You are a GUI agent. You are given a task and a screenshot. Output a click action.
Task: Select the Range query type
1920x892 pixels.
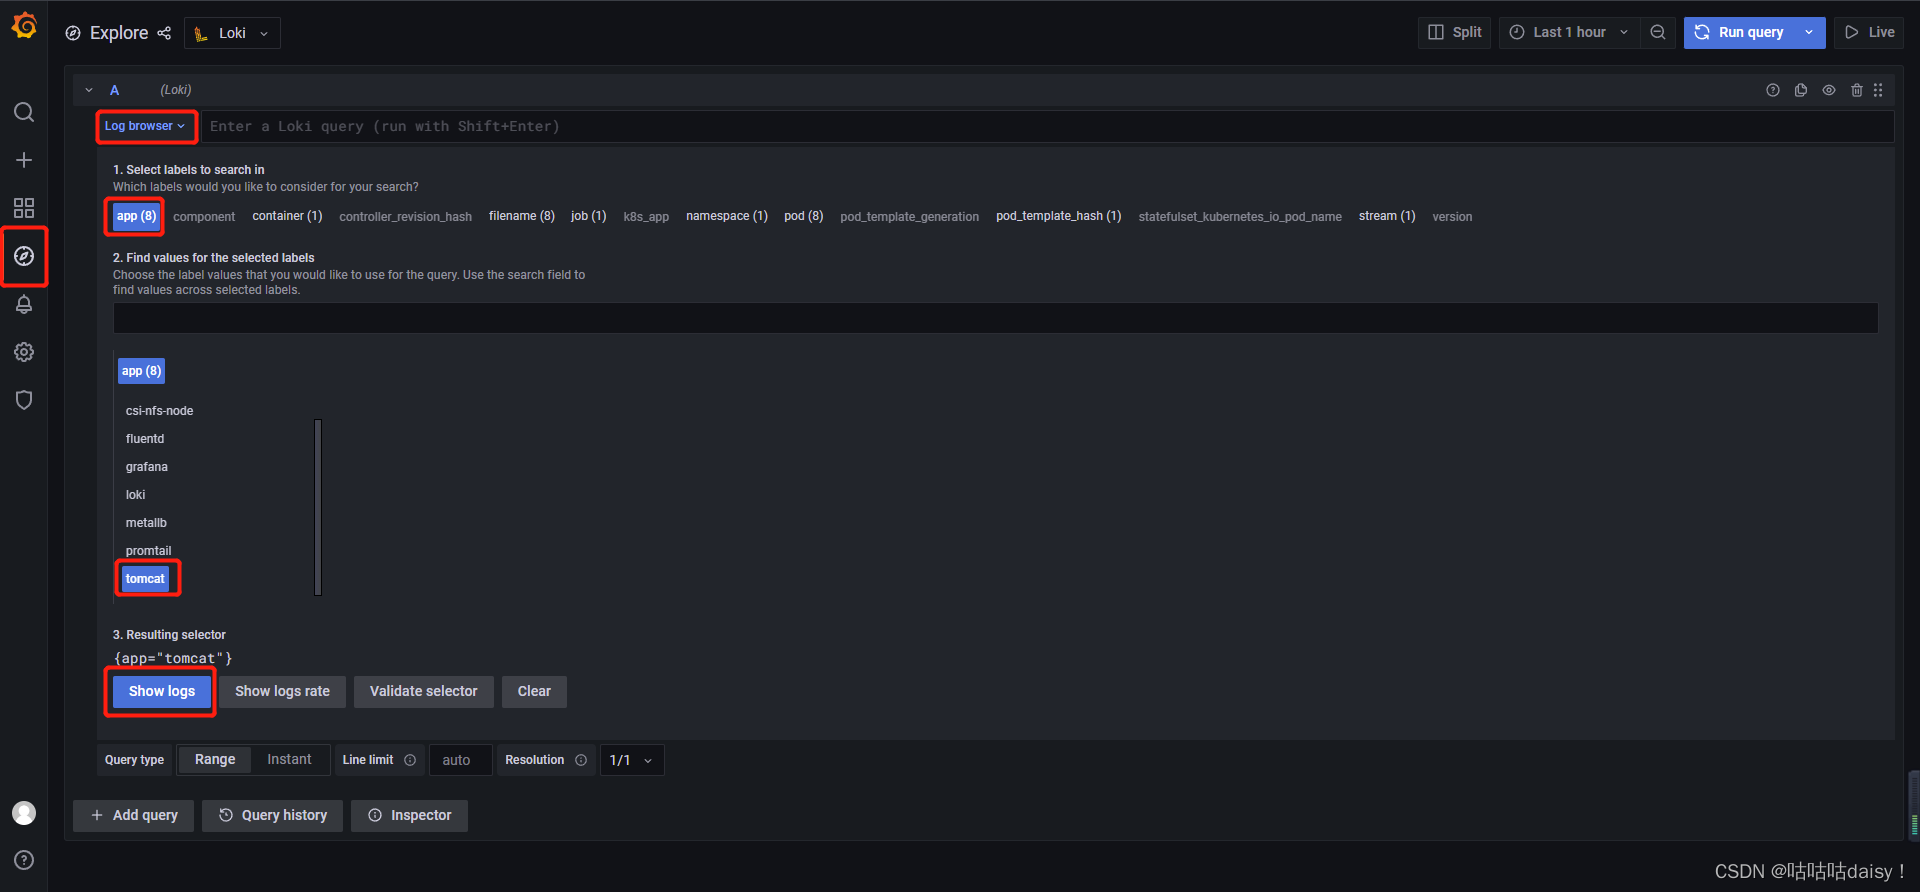pos(215,760)
